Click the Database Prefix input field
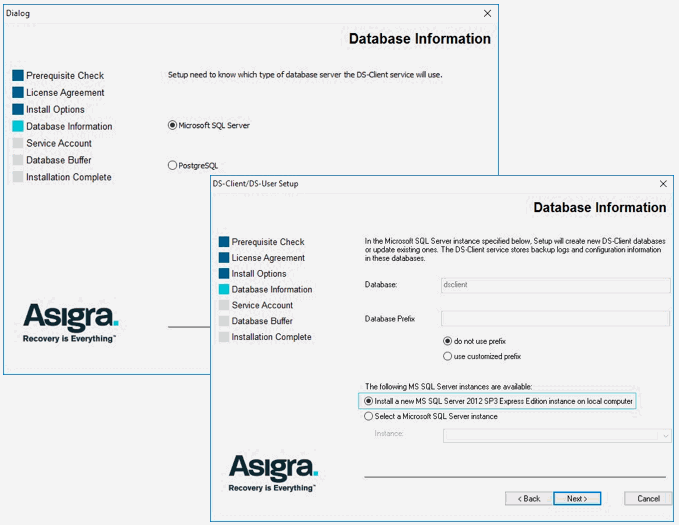Viewport: 679px width, 525px height. click(x=556, y=319)
